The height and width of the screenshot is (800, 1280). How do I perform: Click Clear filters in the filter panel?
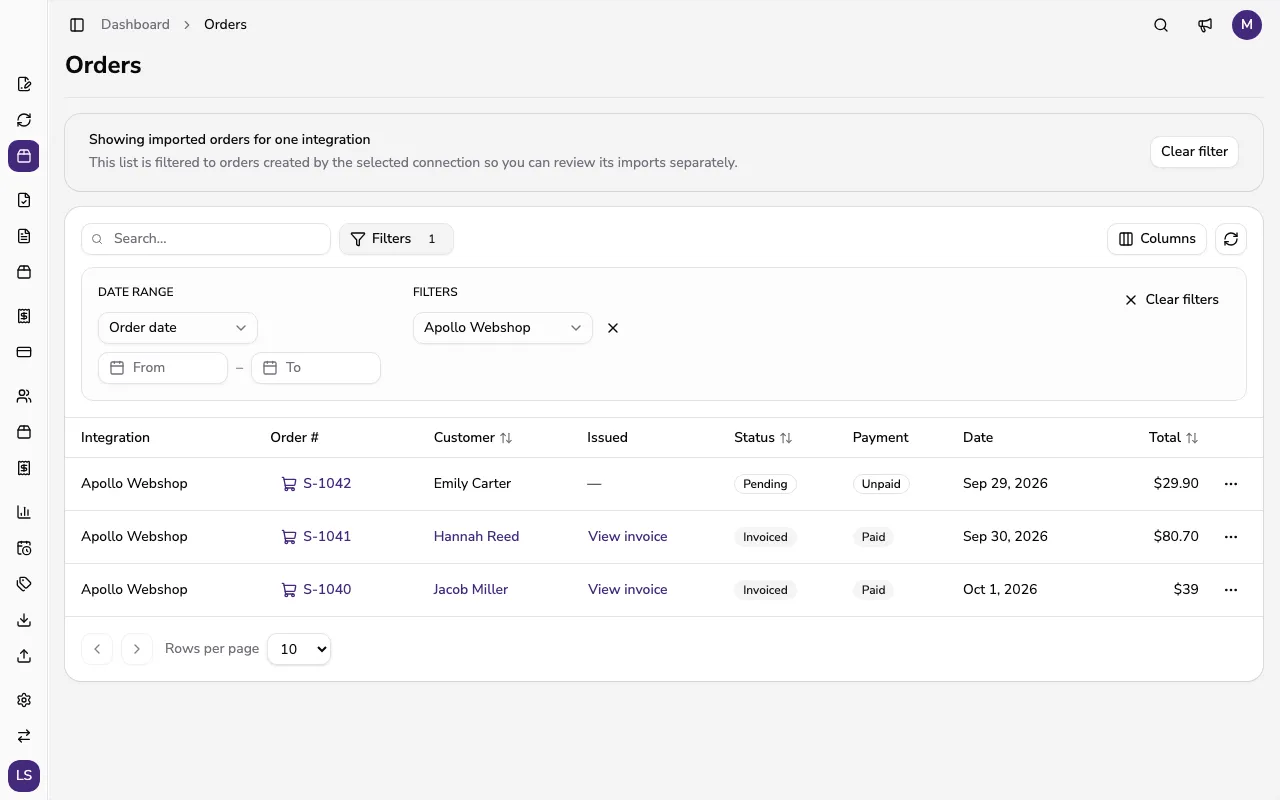[1172, 300]
